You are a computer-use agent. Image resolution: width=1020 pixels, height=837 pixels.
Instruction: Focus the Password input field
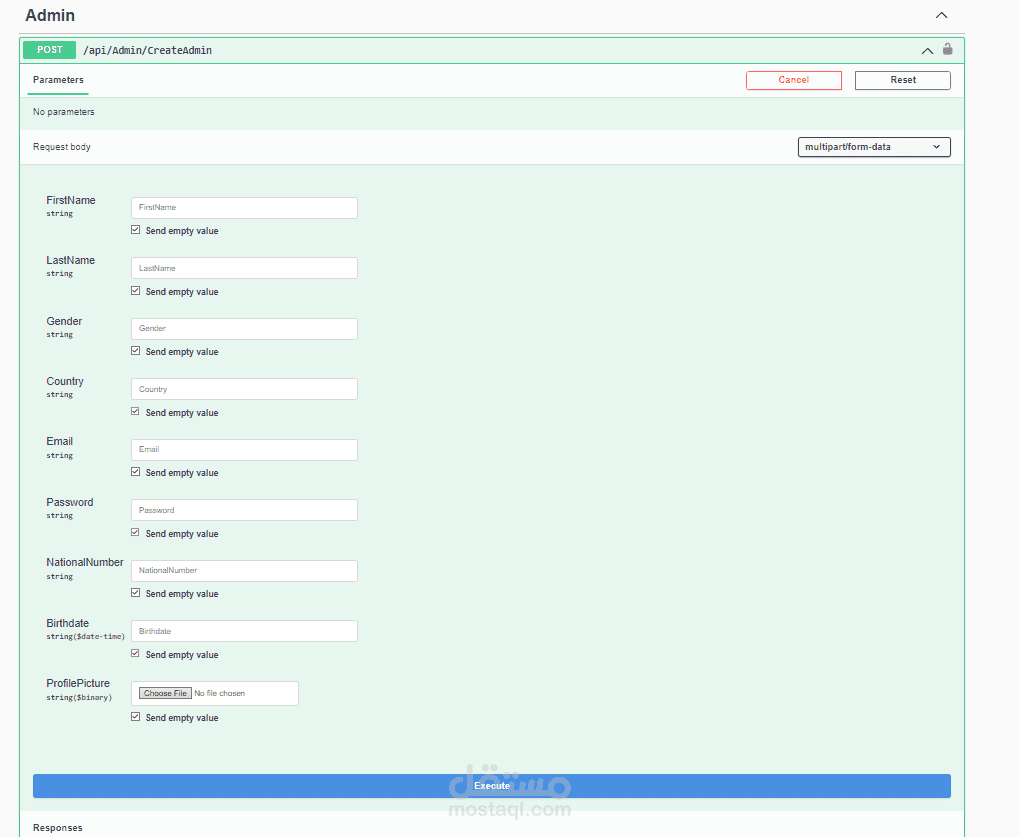click(244, 510)
